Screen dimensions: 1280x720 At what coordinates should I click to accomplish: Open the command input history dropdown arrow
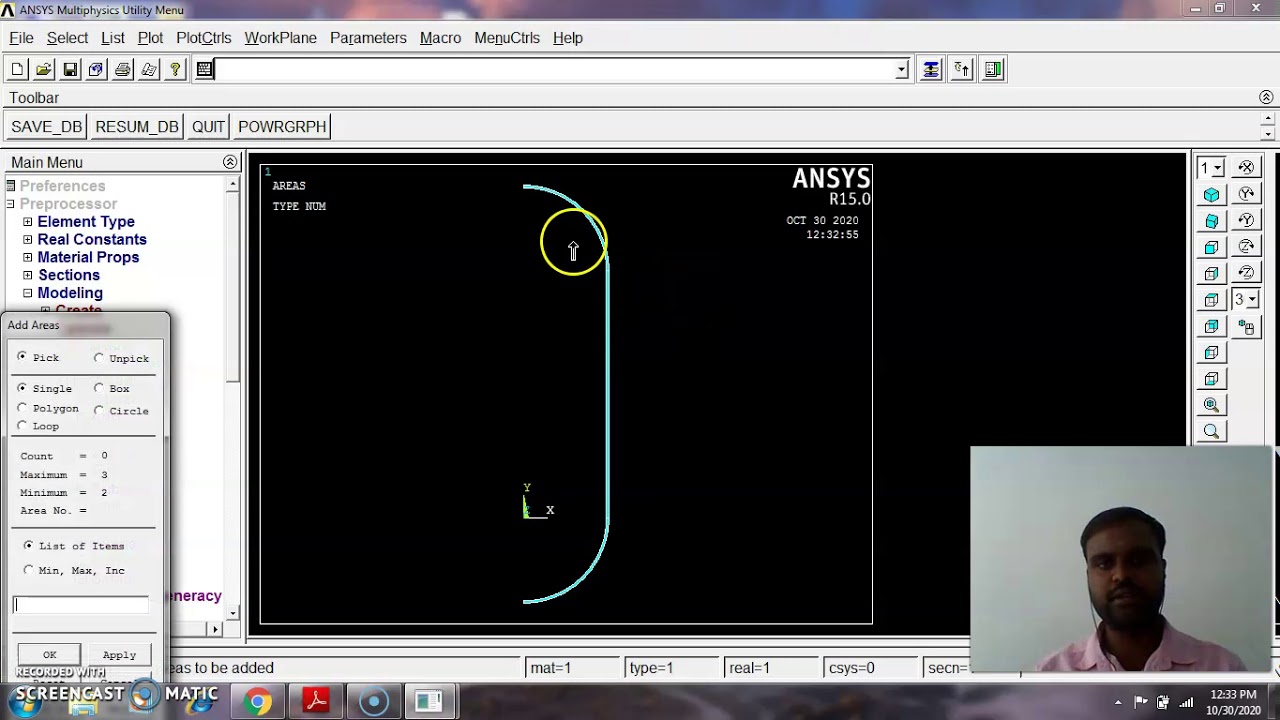[x=901, y=69]
